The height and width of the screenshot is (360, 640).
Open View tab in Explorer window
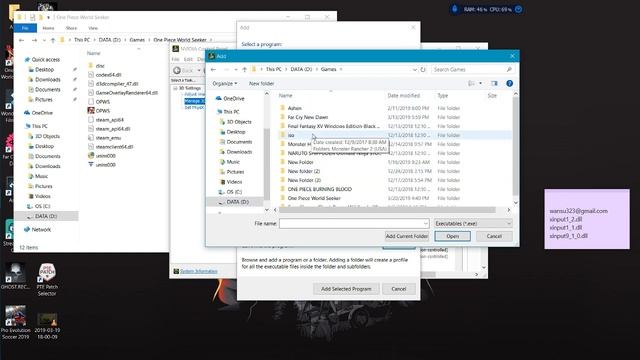(93, 28)
